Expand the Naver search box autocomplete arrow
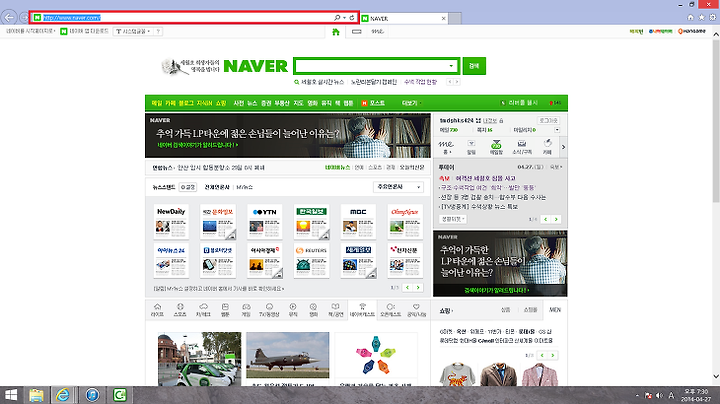The width and height of the screenshot is (720, 404). [451, 66]
